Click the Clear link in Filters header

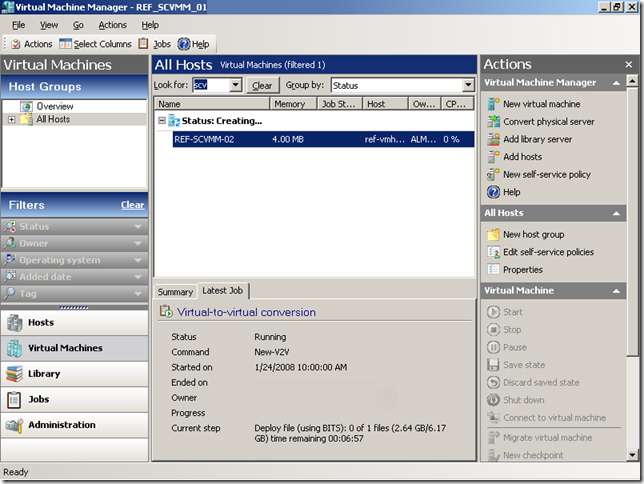[x=132, y=205]
